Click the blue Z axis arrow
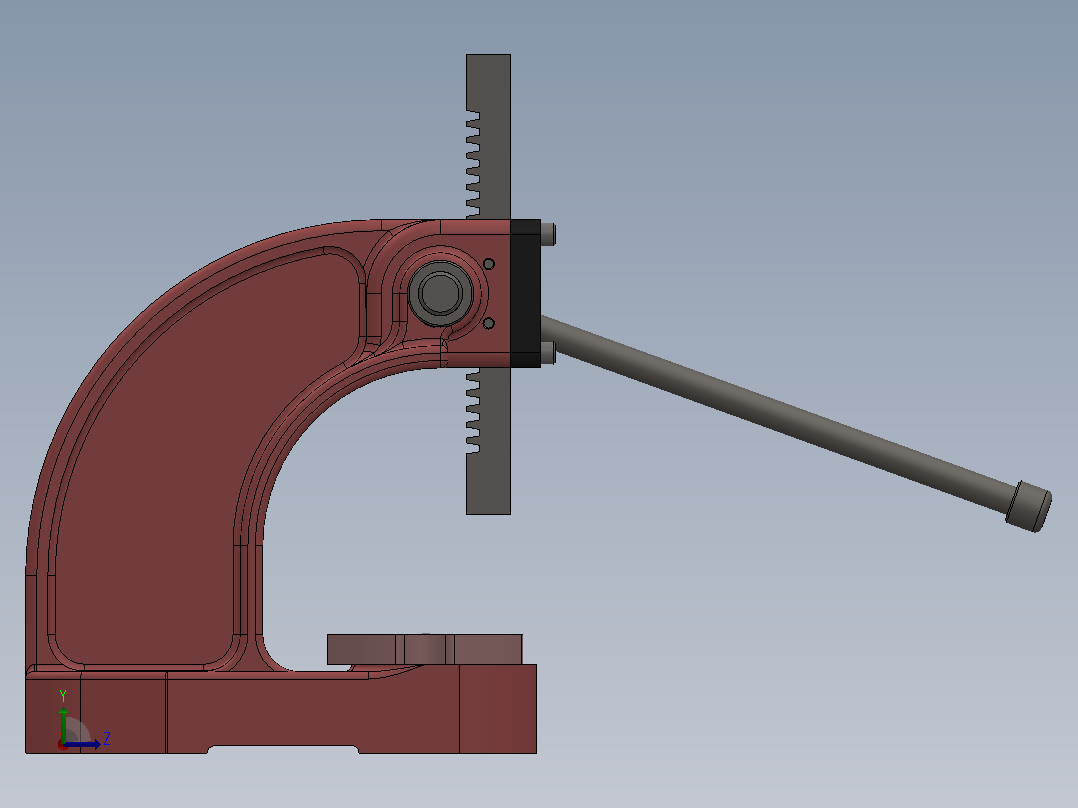Screen dimensions: 1078x808 point(82,745)
